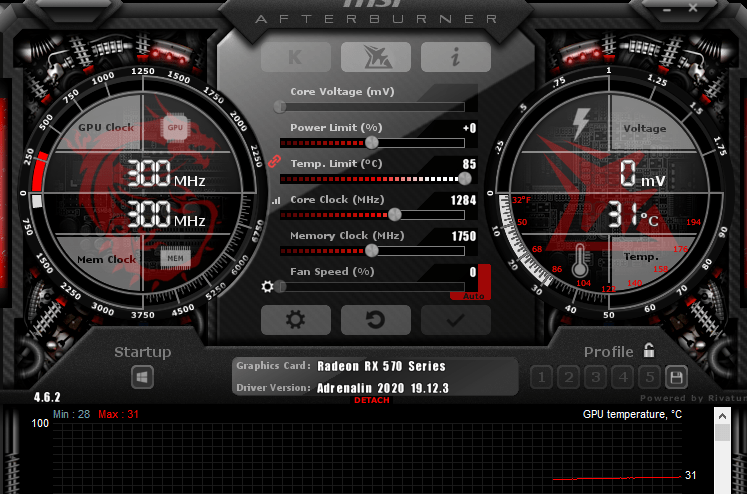This screenshot has width=747, height=494.
Task: Click the Memory Clock value 1750
Action: (464, 236)
